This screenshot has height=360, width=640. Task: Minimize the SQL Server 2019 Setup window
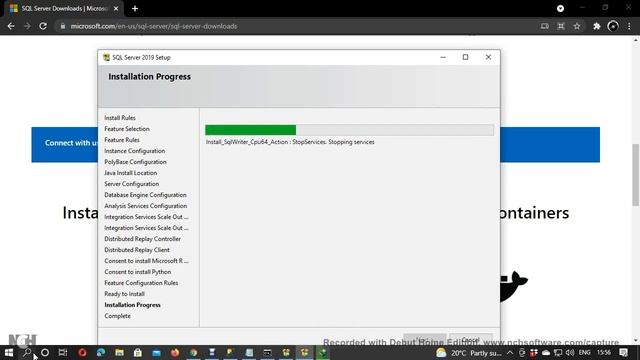[443, 57]
